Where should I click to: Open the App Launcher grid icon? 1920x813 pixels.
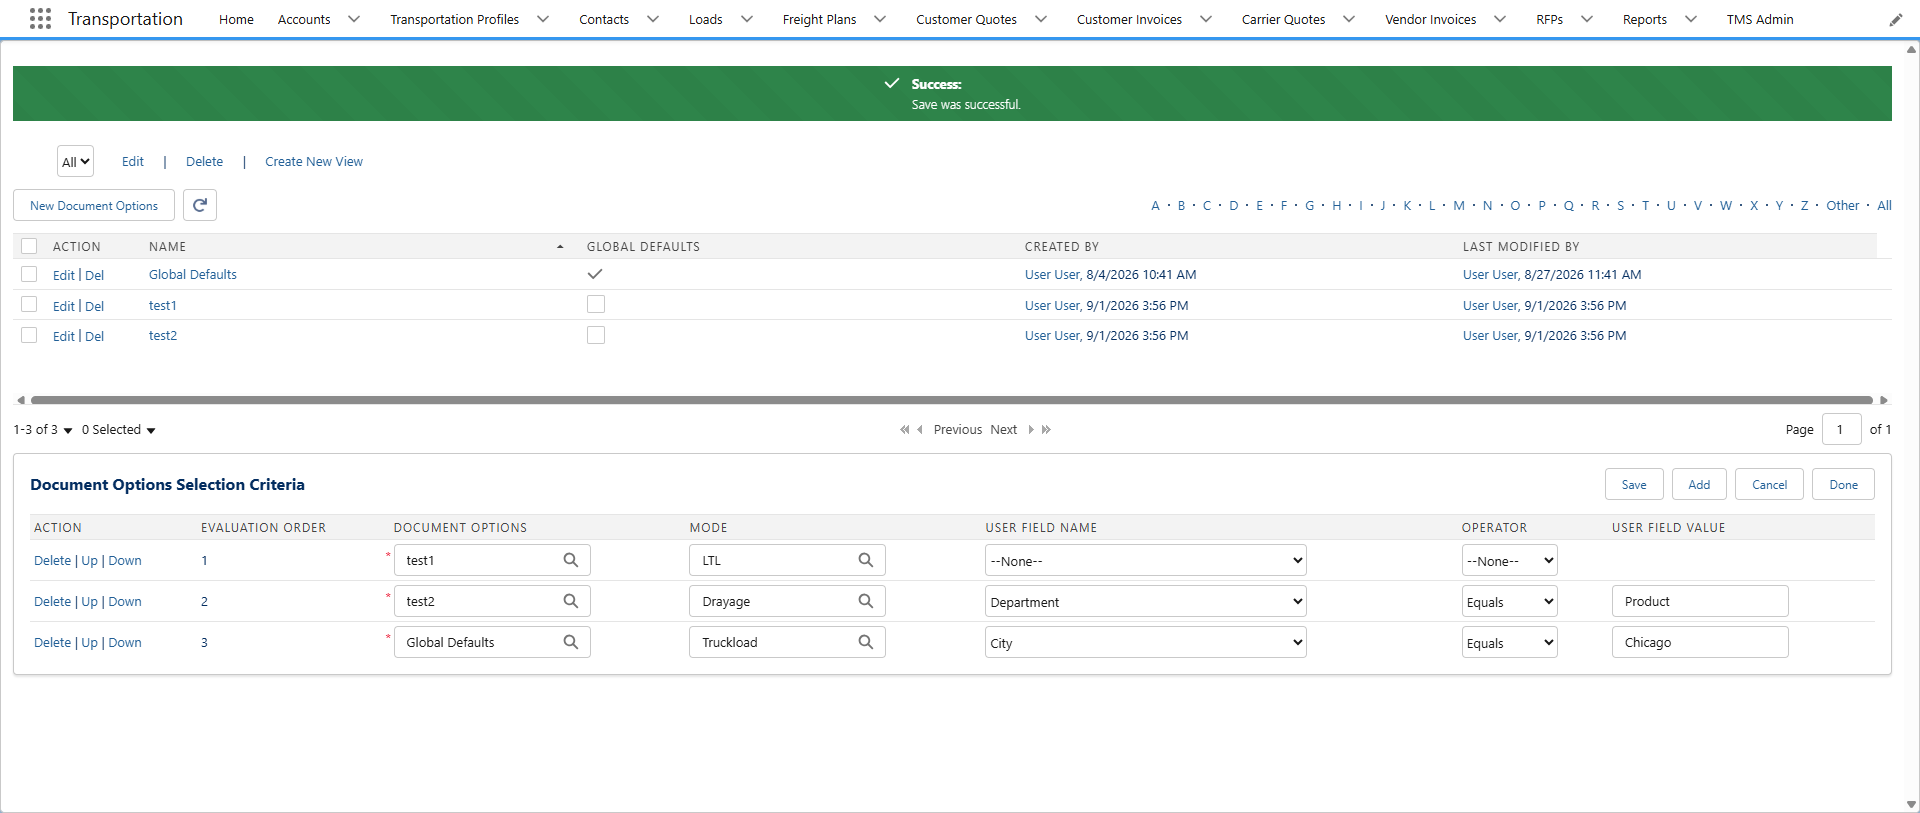coord(40,18)
